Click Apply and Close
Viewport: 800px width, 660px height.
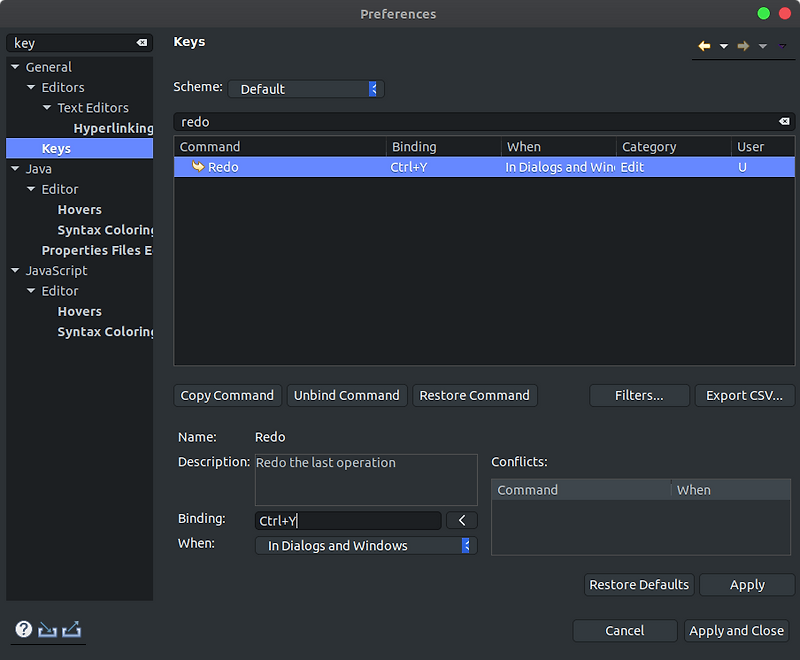pos(737,631)
